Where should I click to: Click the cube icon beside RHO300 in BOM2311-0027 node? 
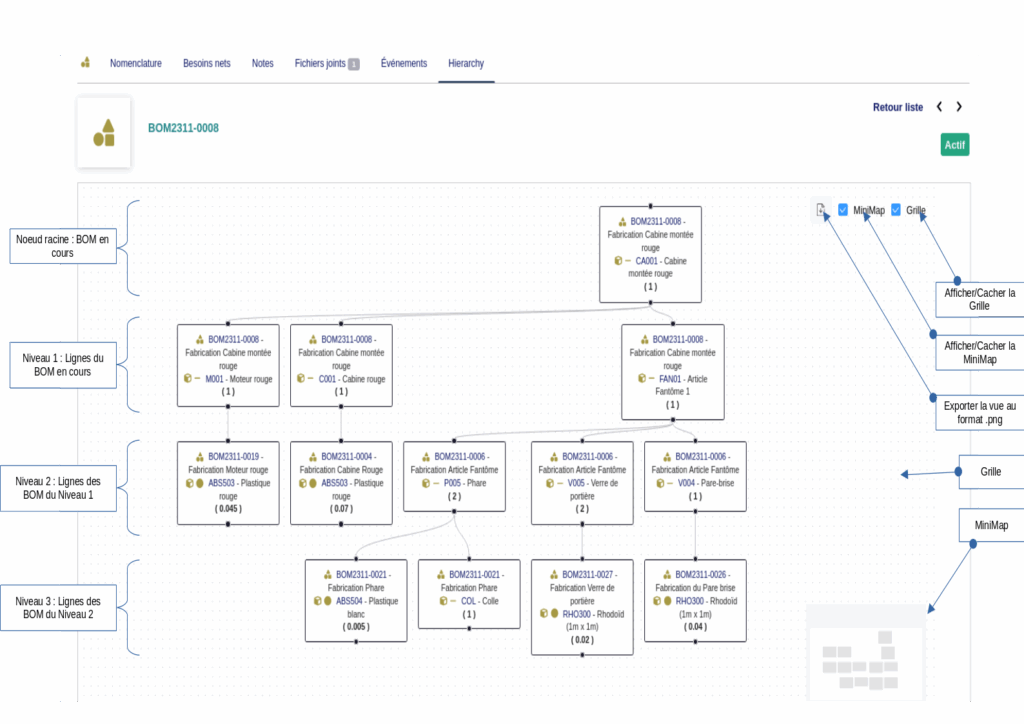coord(543,614)
